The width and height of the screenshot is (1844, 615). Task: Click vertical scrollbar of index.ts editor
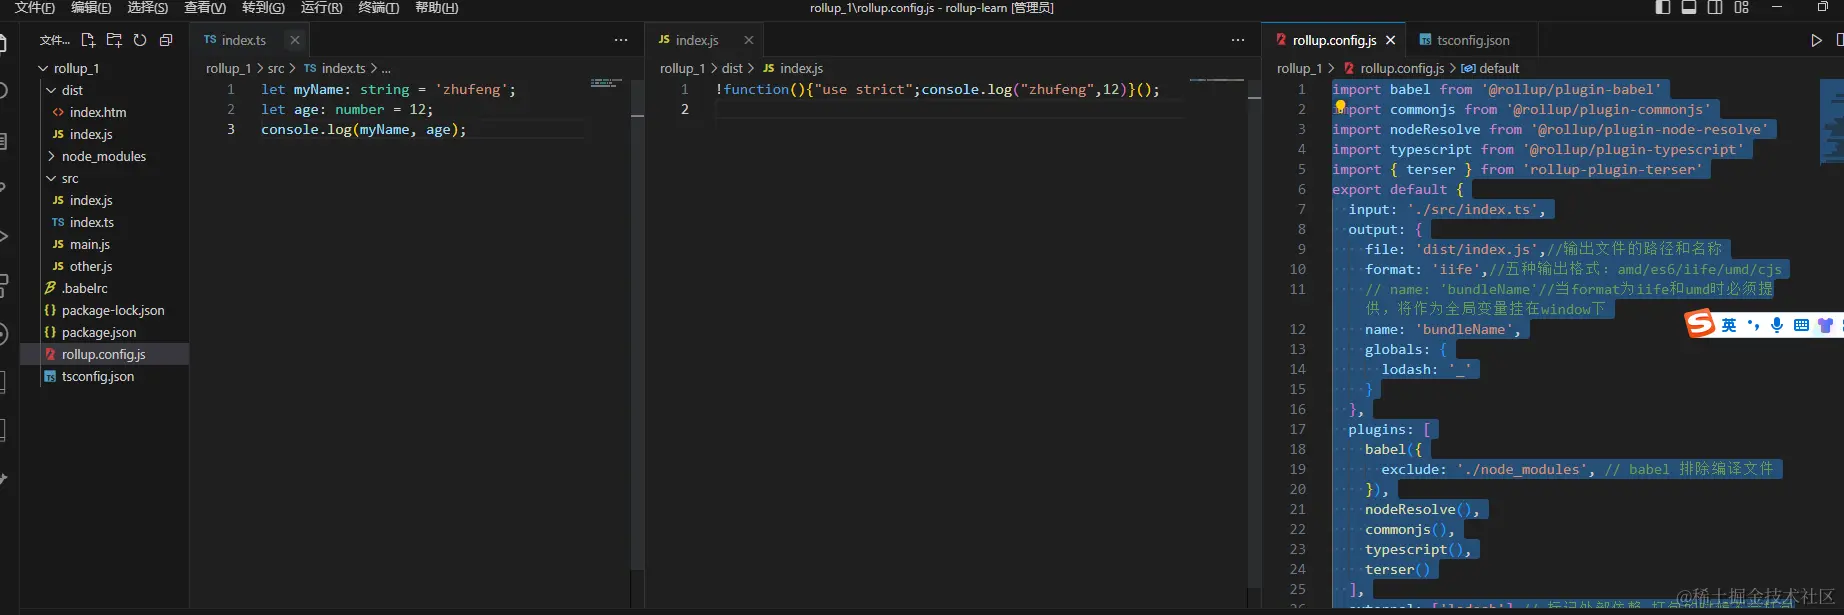coord(637,325)
